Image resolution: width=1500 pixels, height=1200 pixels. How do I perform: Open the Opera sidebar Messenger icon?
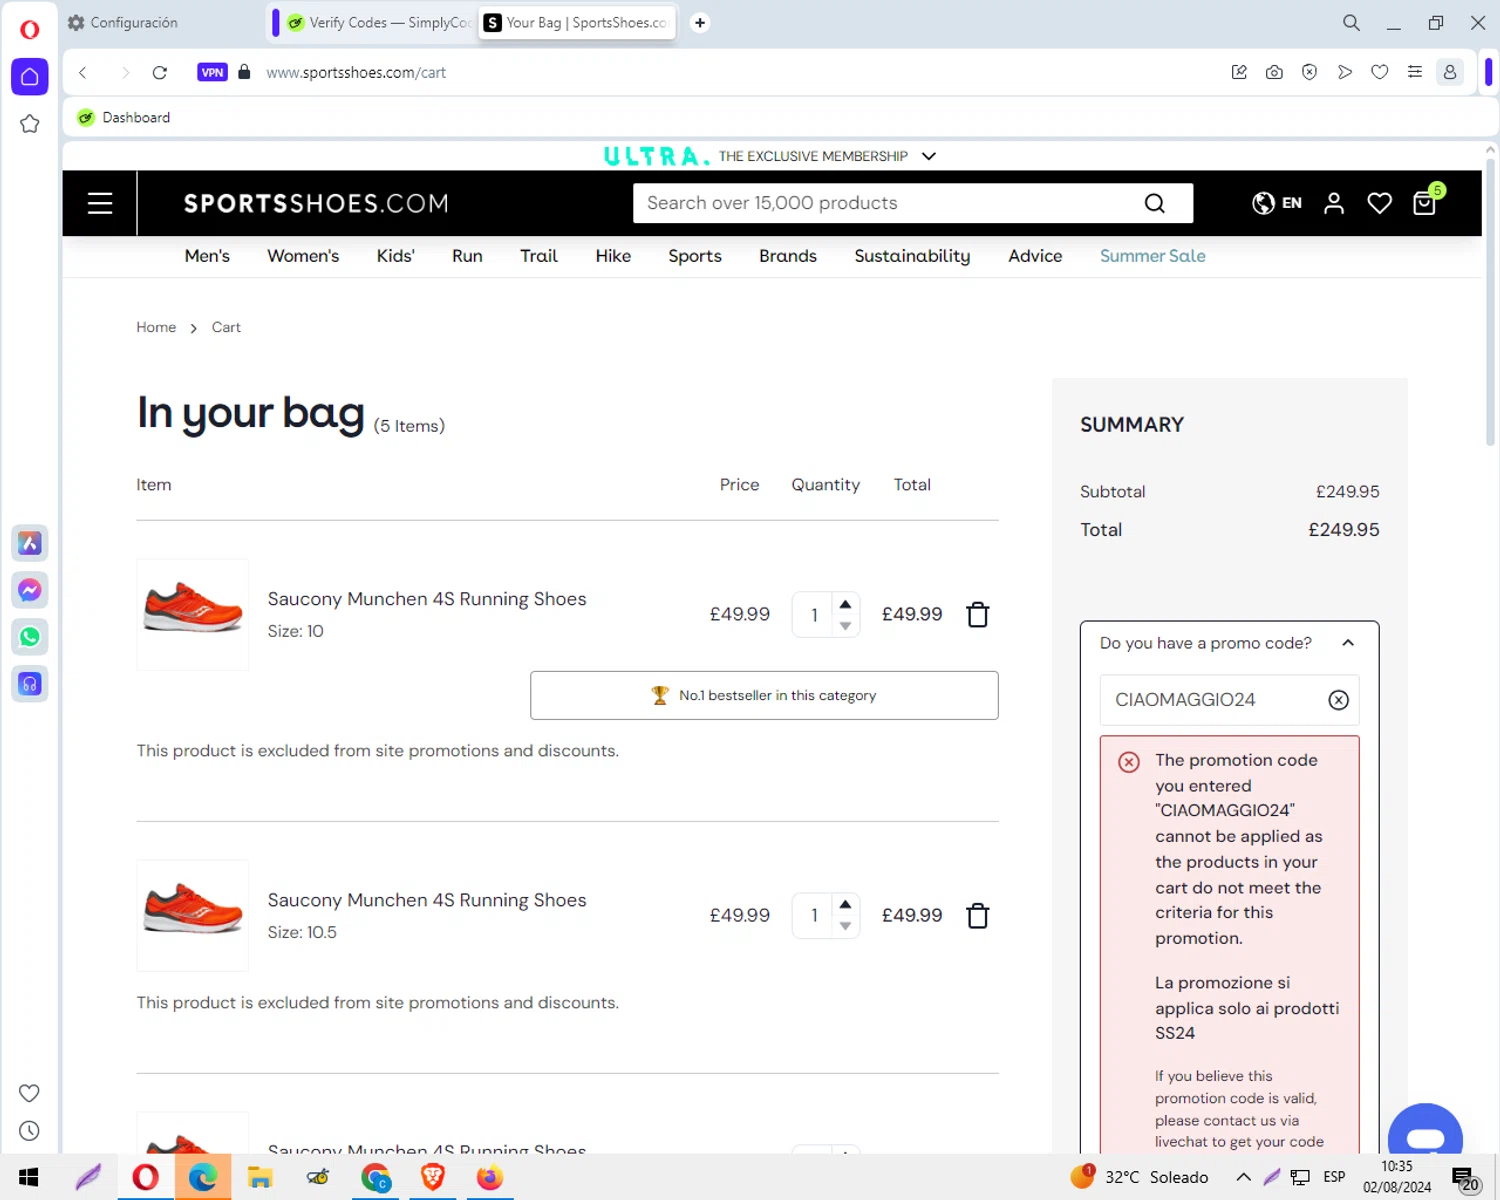pyautogui.click(x=30, y=590)
